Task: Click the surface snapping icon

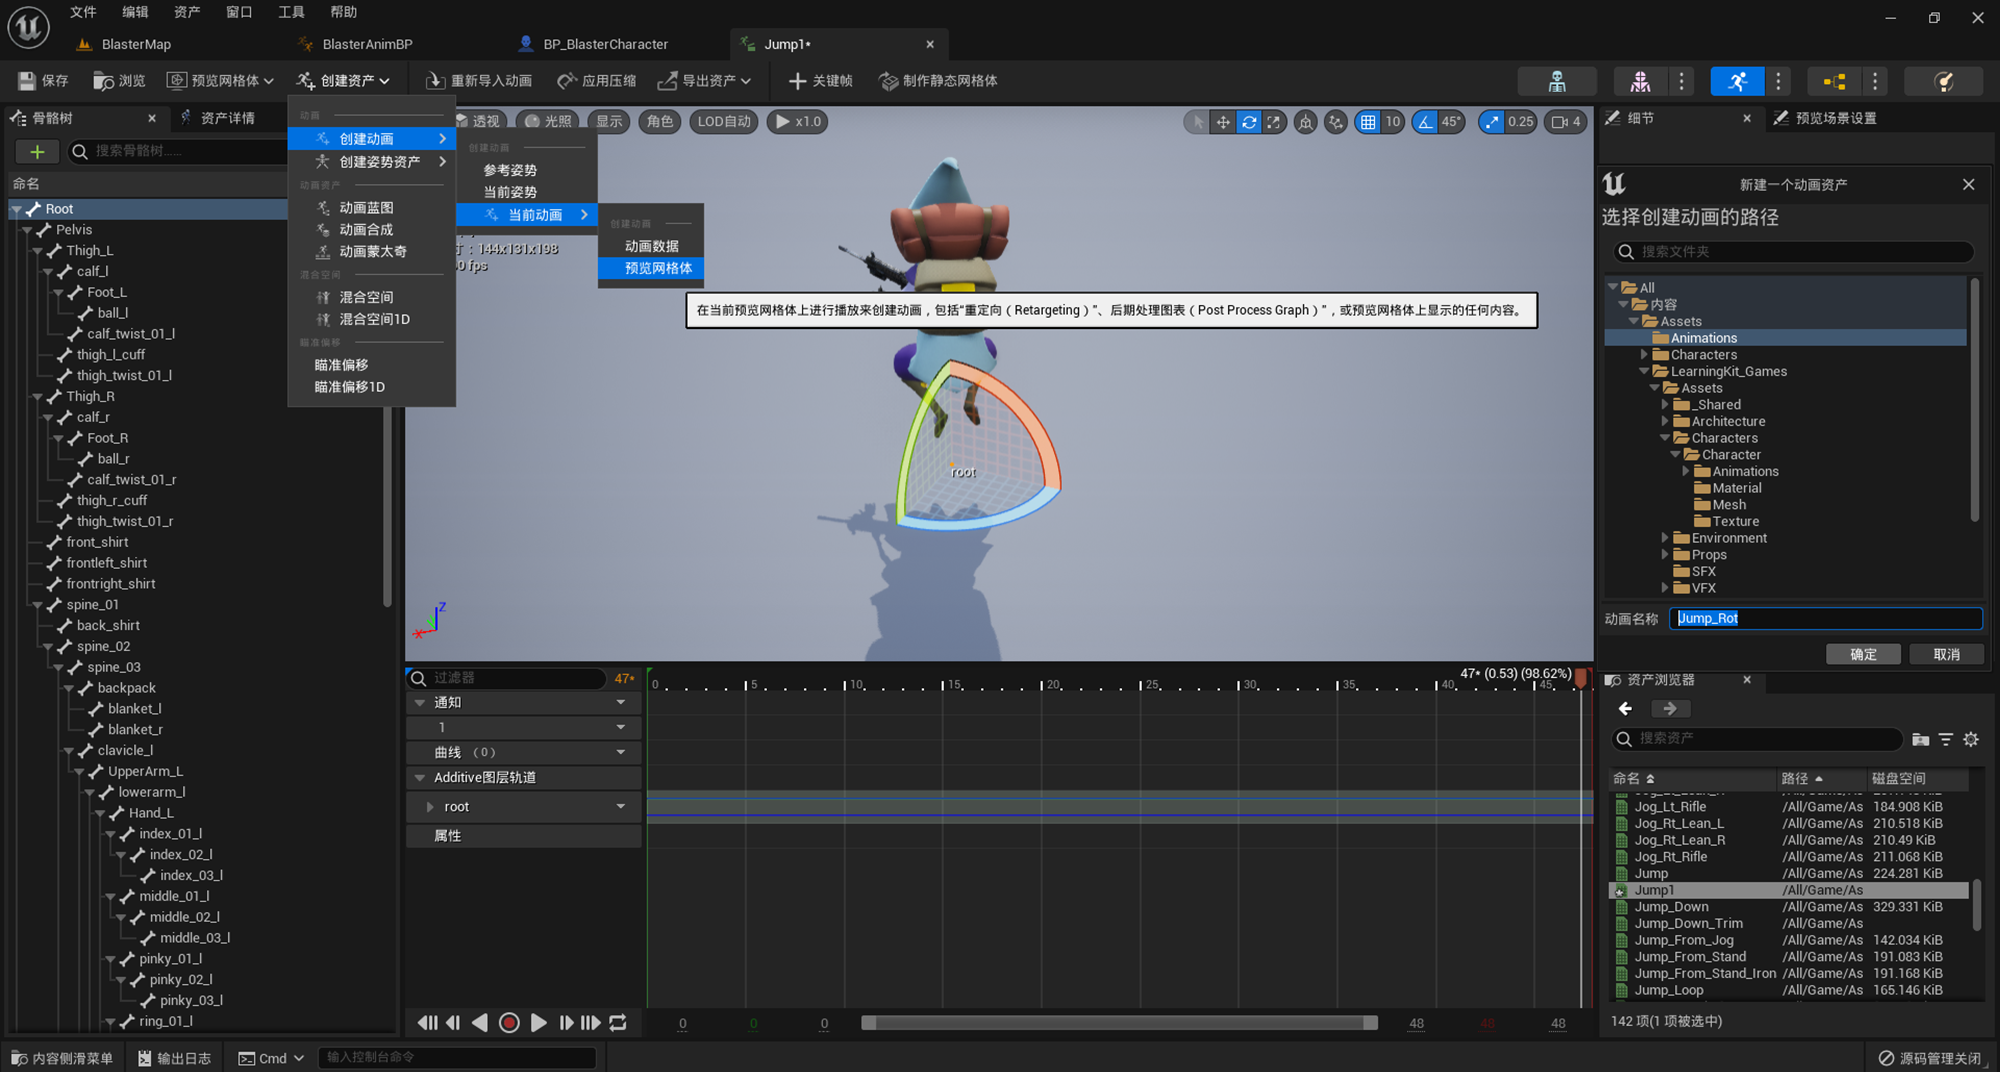Action: [x=1335, y=122]
